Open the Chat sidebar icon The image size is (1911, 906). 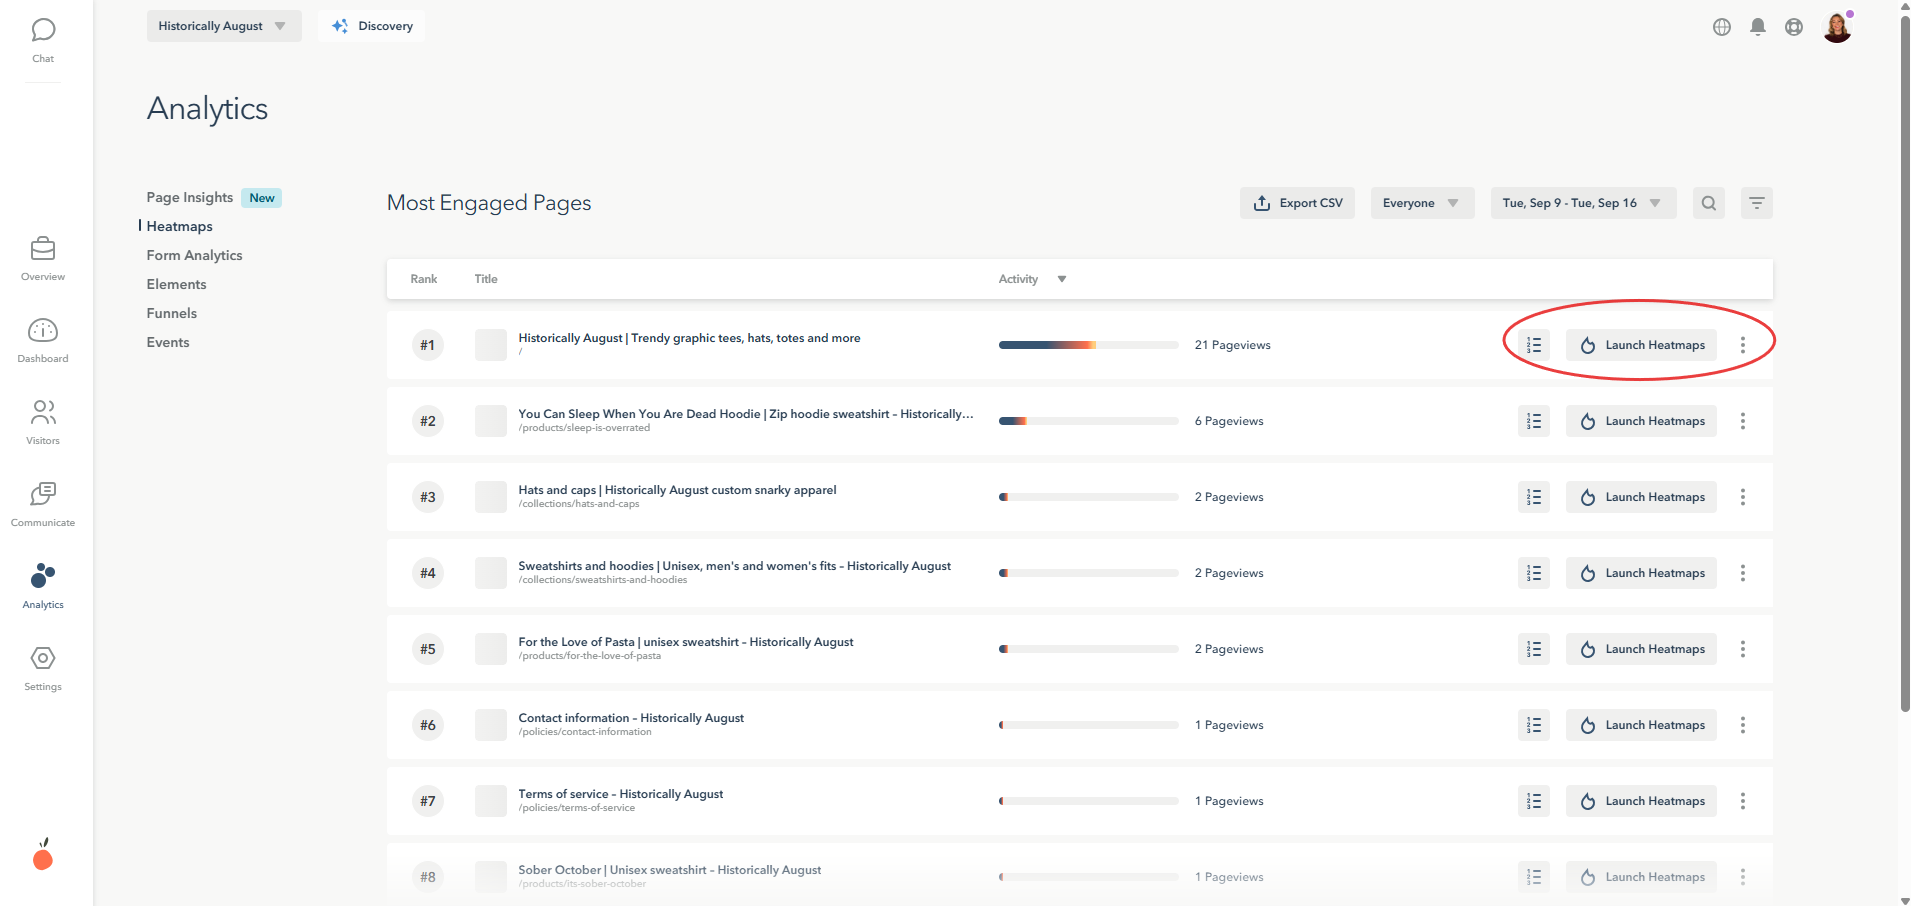tap(43, 39)
